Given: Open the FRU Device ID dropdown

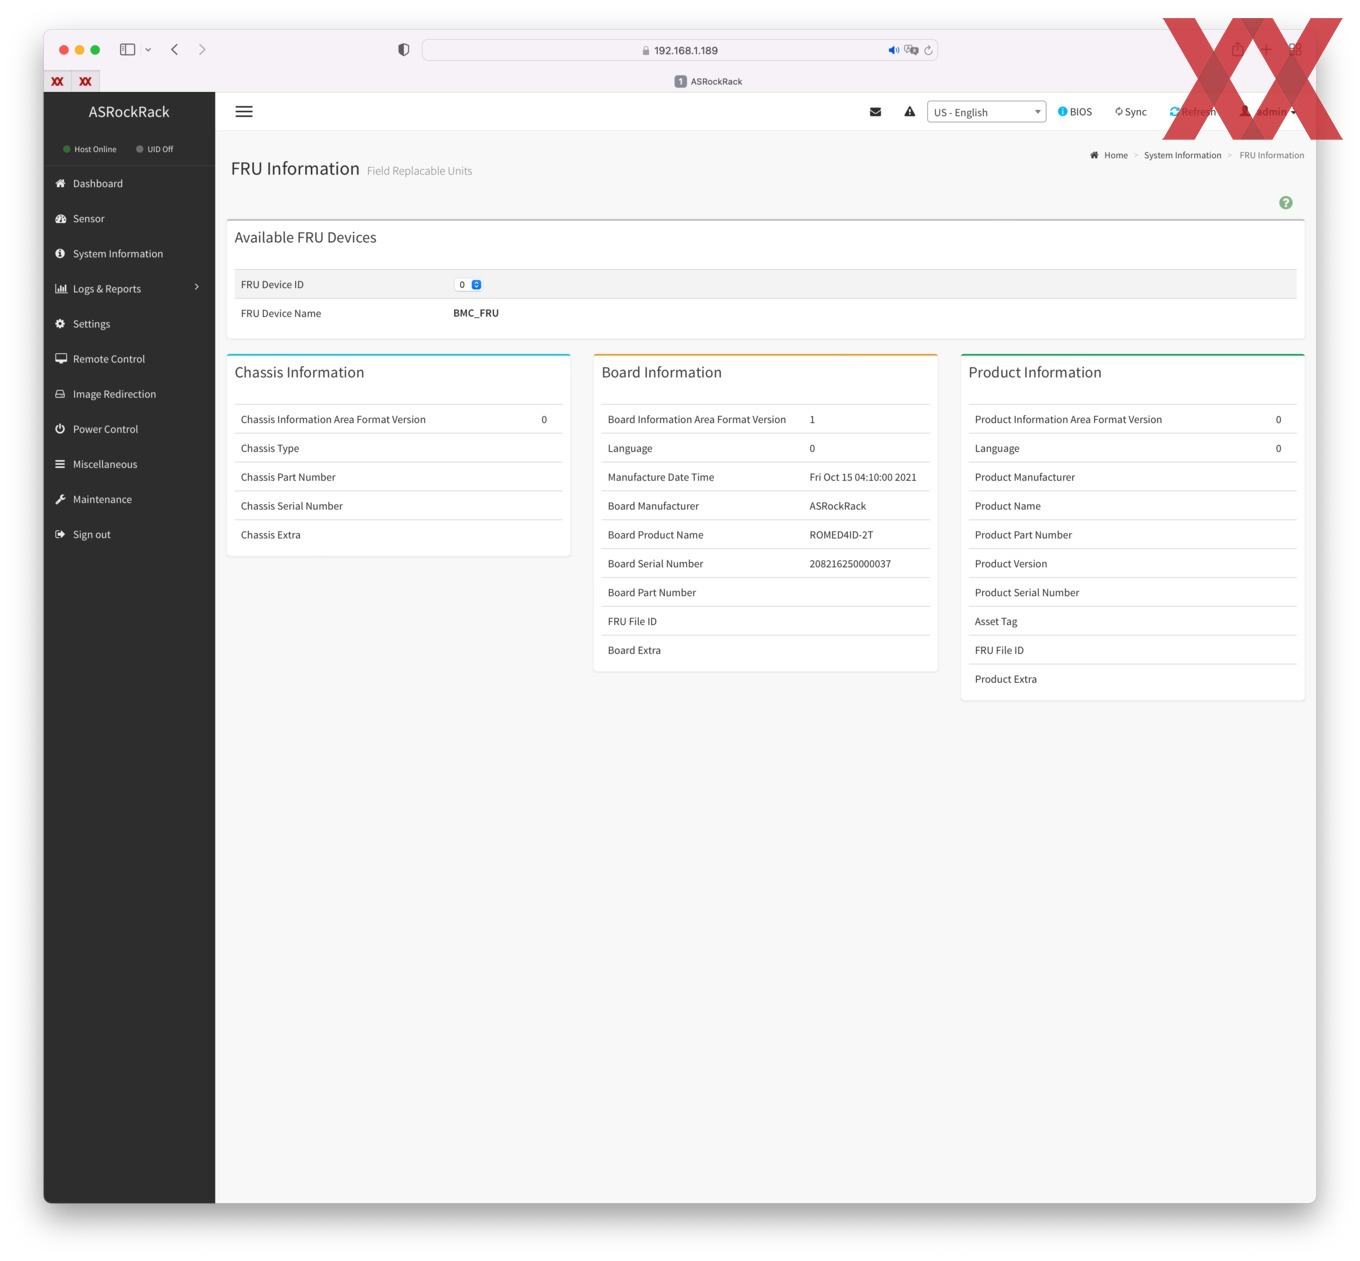Looking at the screenshot, I should (469, 285).
